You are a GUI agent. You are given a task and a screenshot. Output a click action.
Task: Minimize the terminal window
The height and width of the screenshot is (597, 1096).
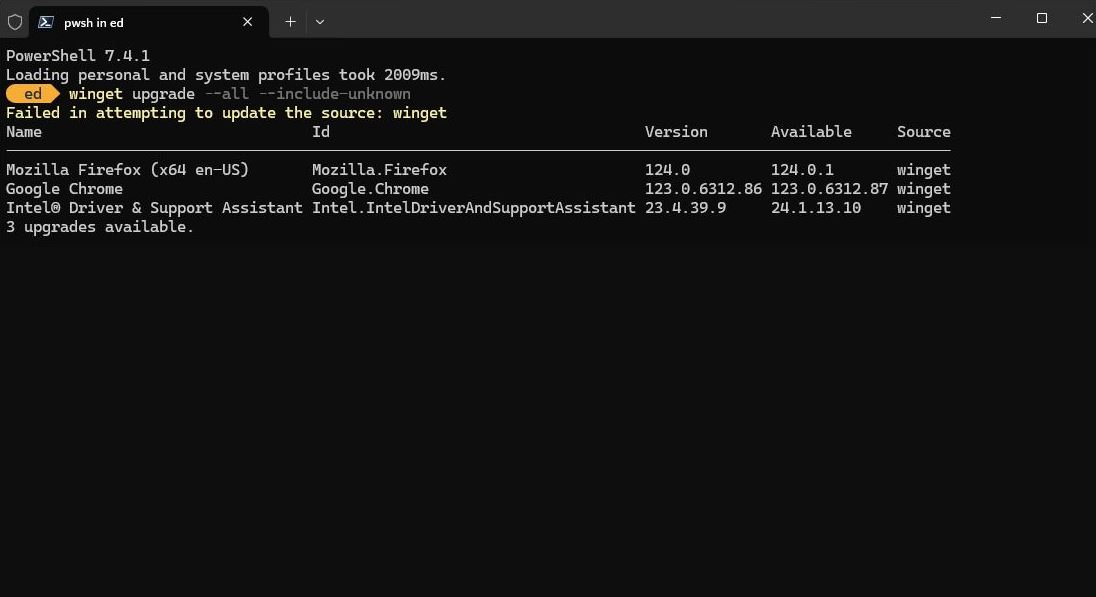pos(995,18)
